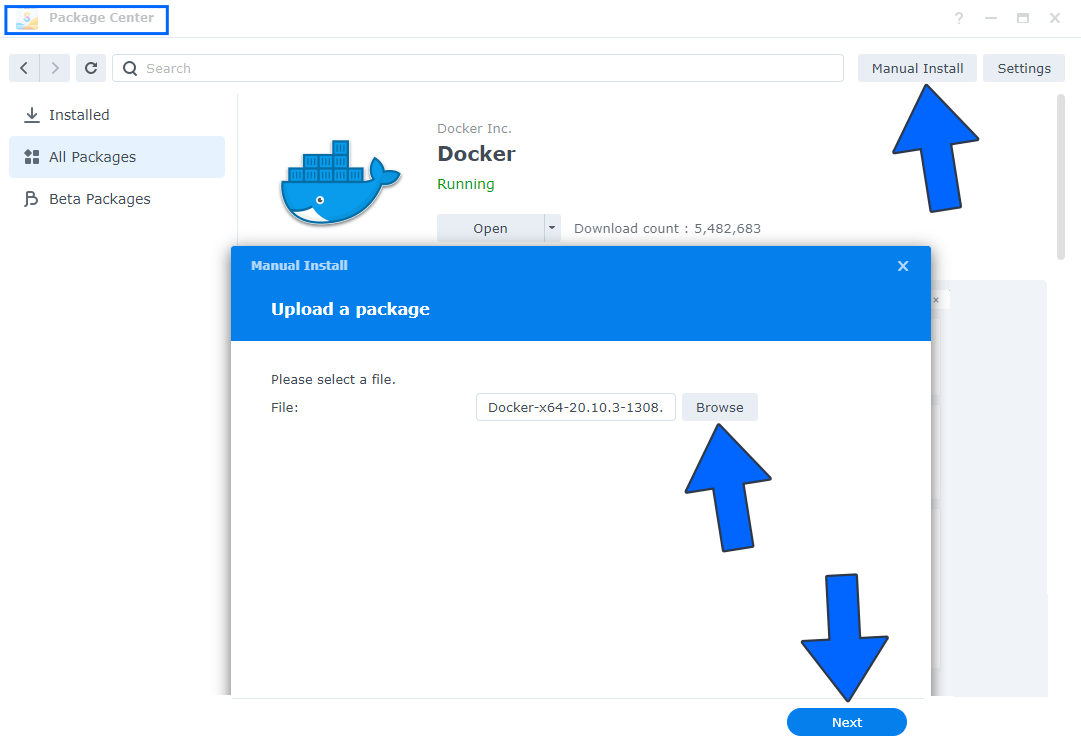The image size is (1081, 744).
Task: Click the Manual Install button
Action: point(917,68)
